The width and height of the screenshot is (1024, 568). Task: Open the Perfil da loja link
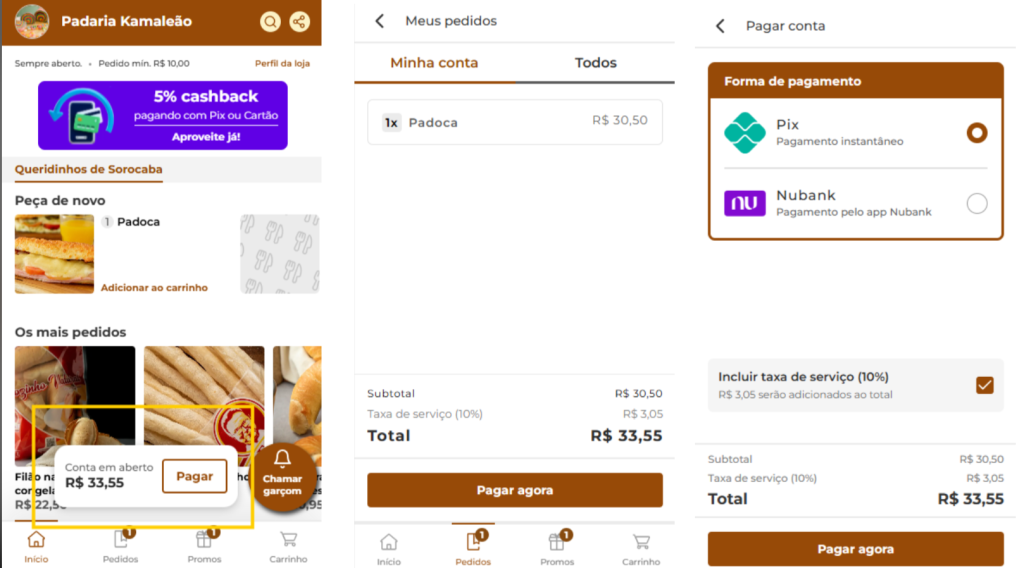pyautogui.click(x=282, y=64)
